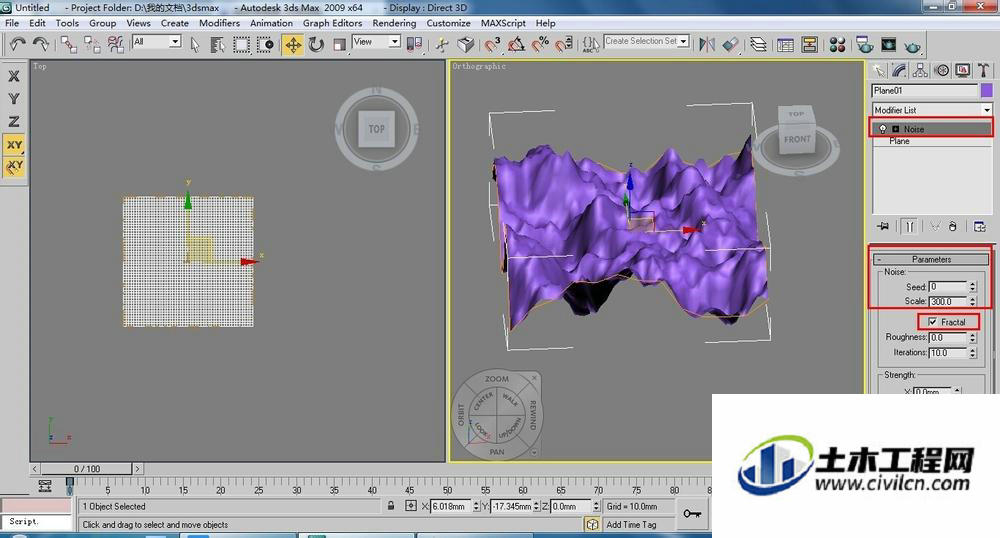Activate the Select and Move tool

click(x=293, y=44)
